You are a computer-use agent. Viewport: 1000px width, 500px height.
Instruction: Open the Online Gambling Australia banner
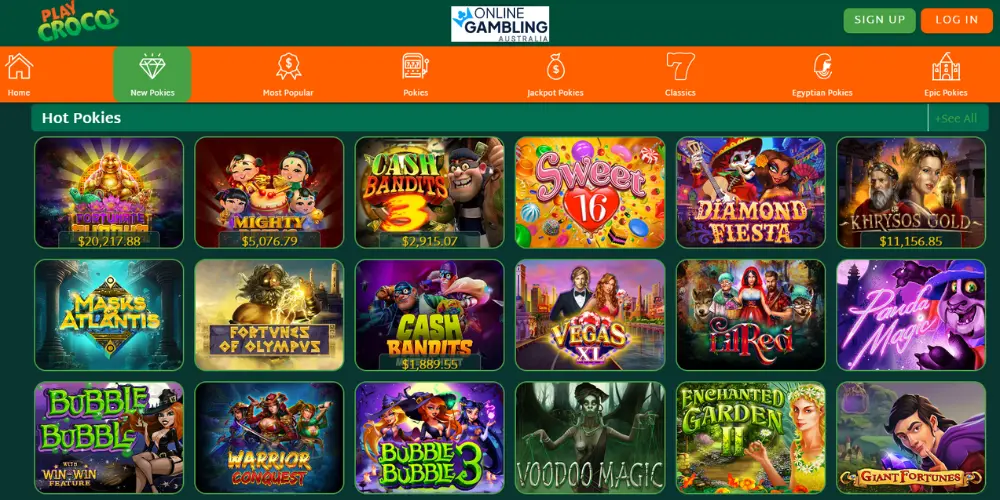pos(500,24)
